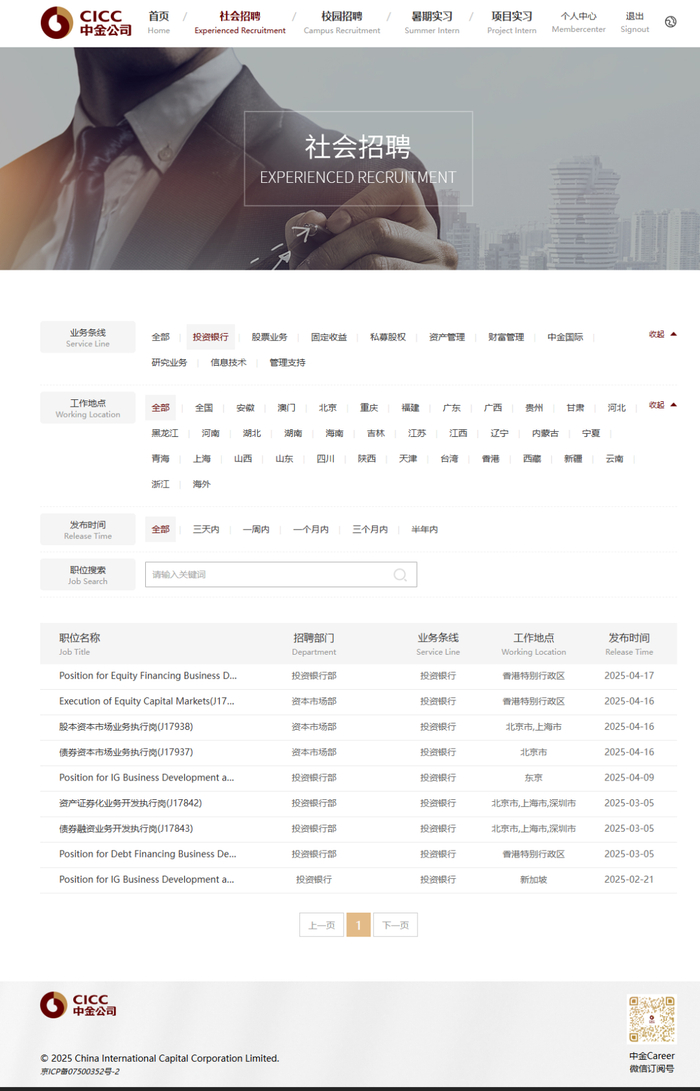Click 上一页 previous page button

click(321, 925)
